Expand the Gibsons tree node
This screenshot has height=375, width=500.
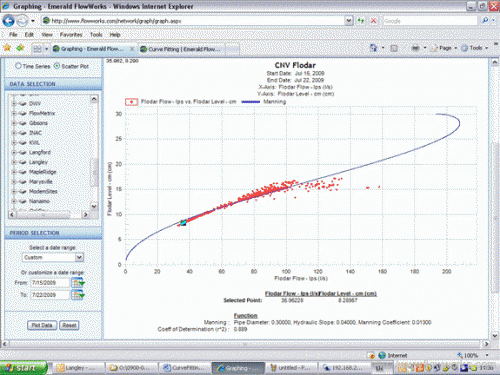14,123
